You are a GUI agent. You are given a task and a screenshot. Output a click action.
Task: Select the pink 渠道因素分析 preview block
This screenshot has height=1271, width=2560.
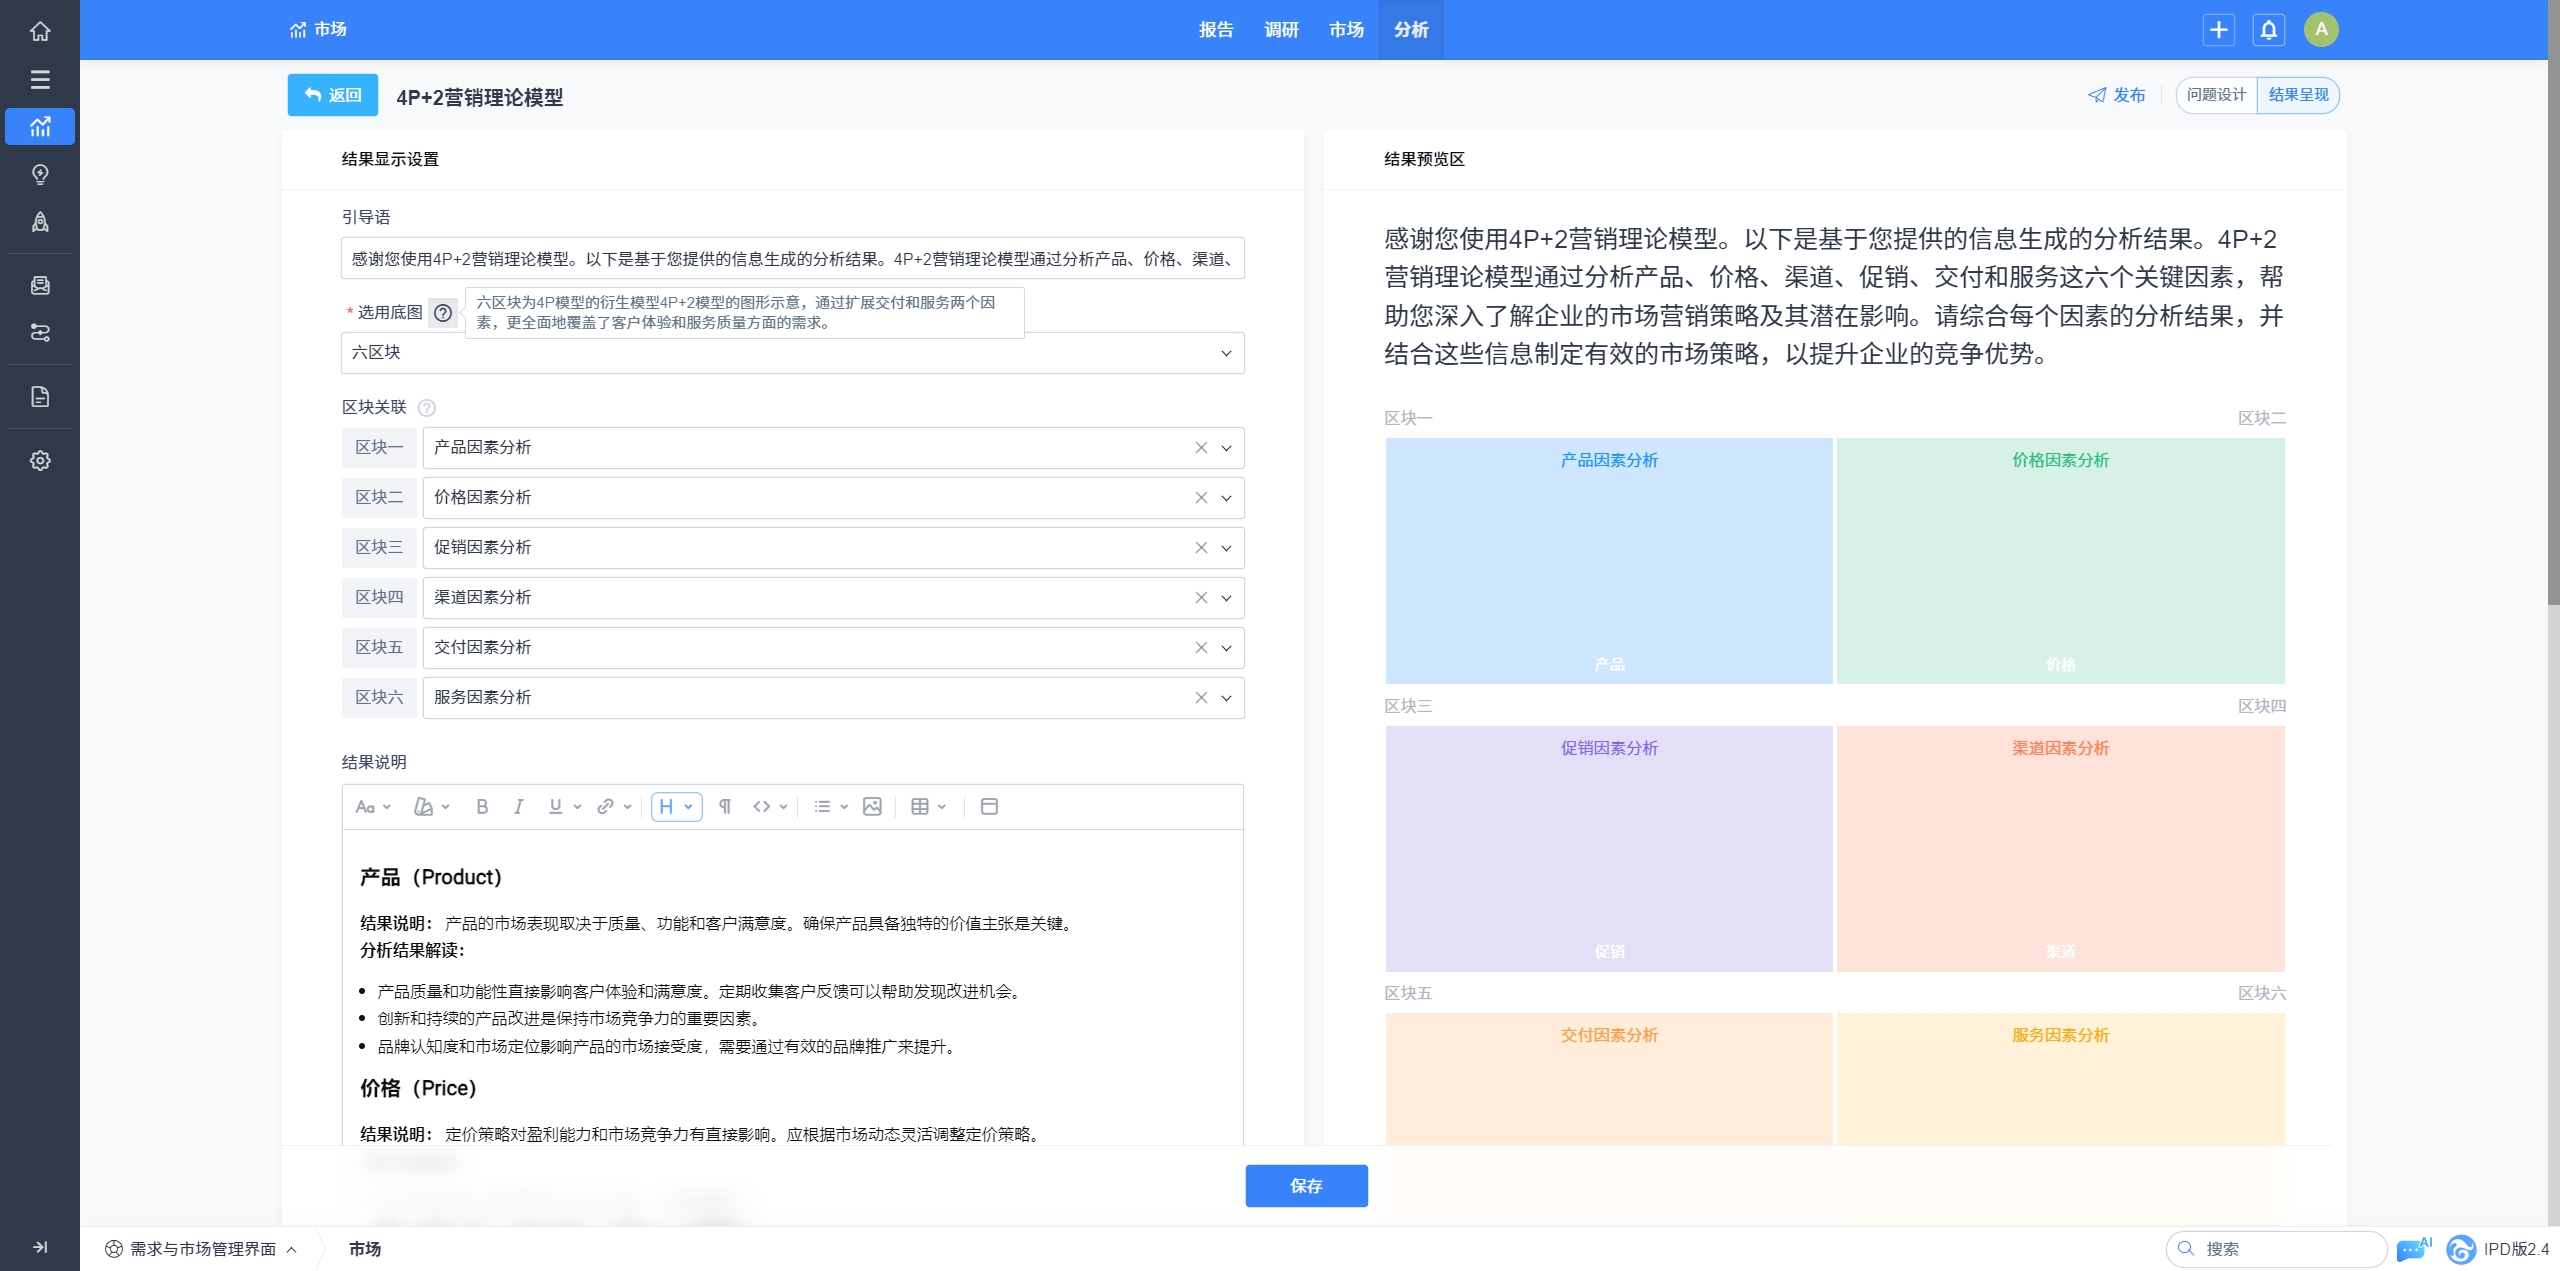(x=2060, y=849)
